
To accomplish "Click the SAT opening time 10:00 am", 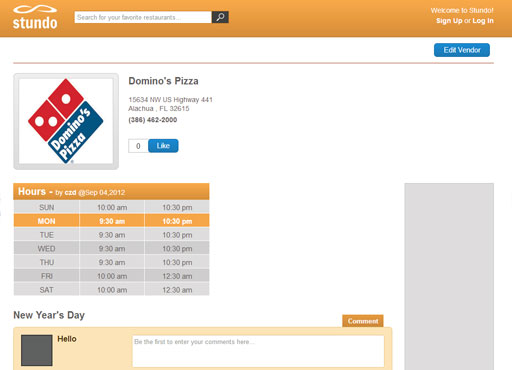I will pos(112,290).
